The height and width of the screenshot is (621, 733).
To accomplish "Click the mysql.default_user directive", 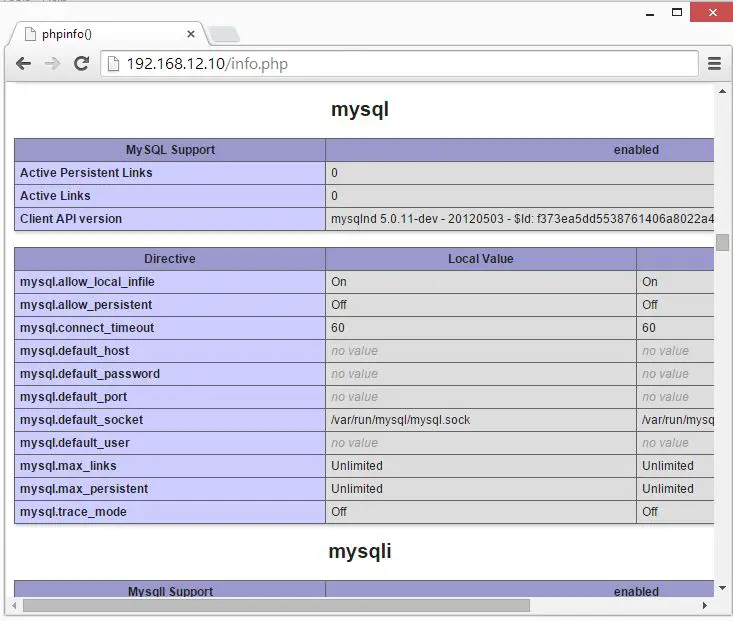I will (75, 442).
